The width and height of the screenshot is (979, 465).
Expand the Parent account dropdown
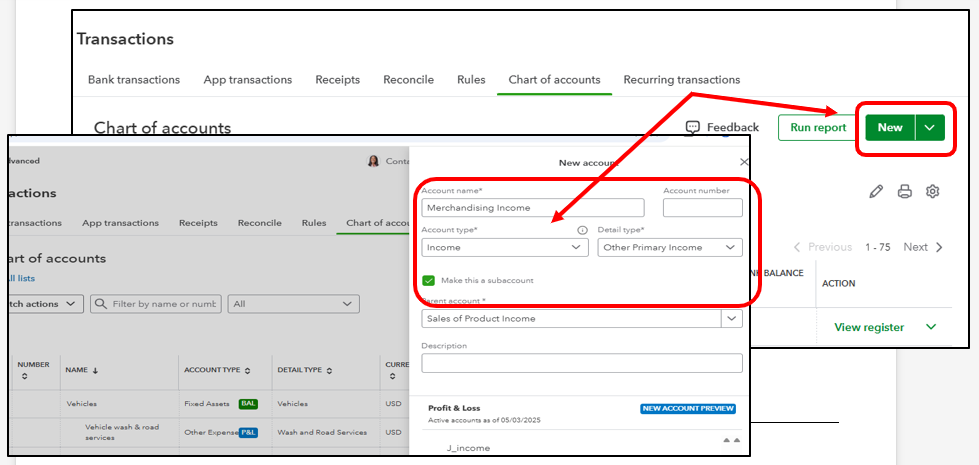tap(732, 319)
